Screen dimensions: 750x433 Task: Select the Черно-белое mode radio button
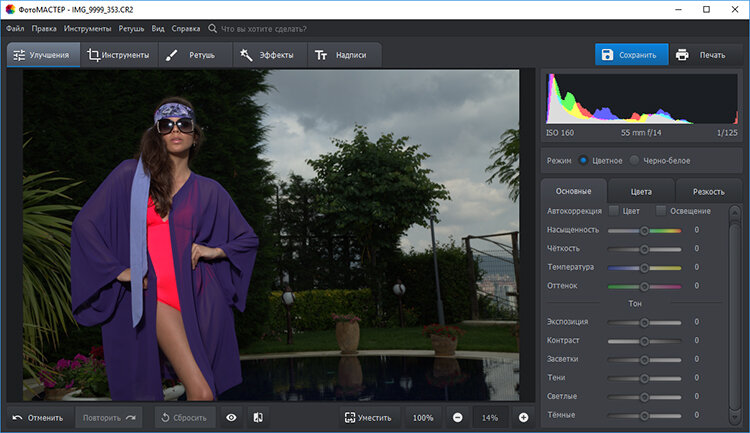pyautogui.click(x=632, y=160)
